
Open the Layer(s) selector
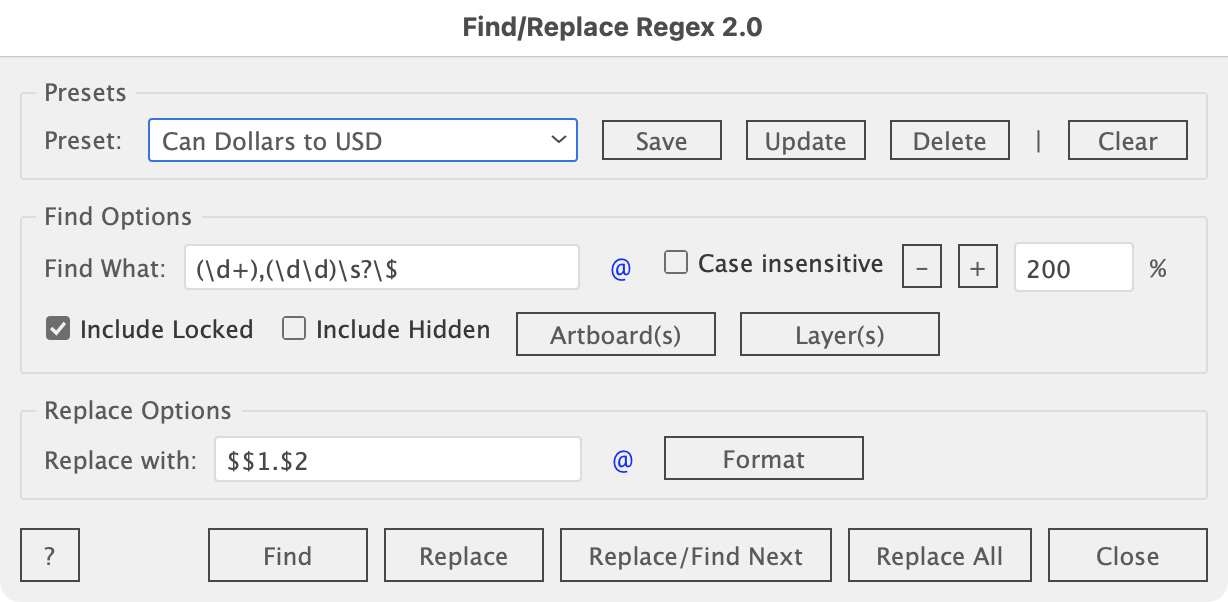[x=839, y=335]
